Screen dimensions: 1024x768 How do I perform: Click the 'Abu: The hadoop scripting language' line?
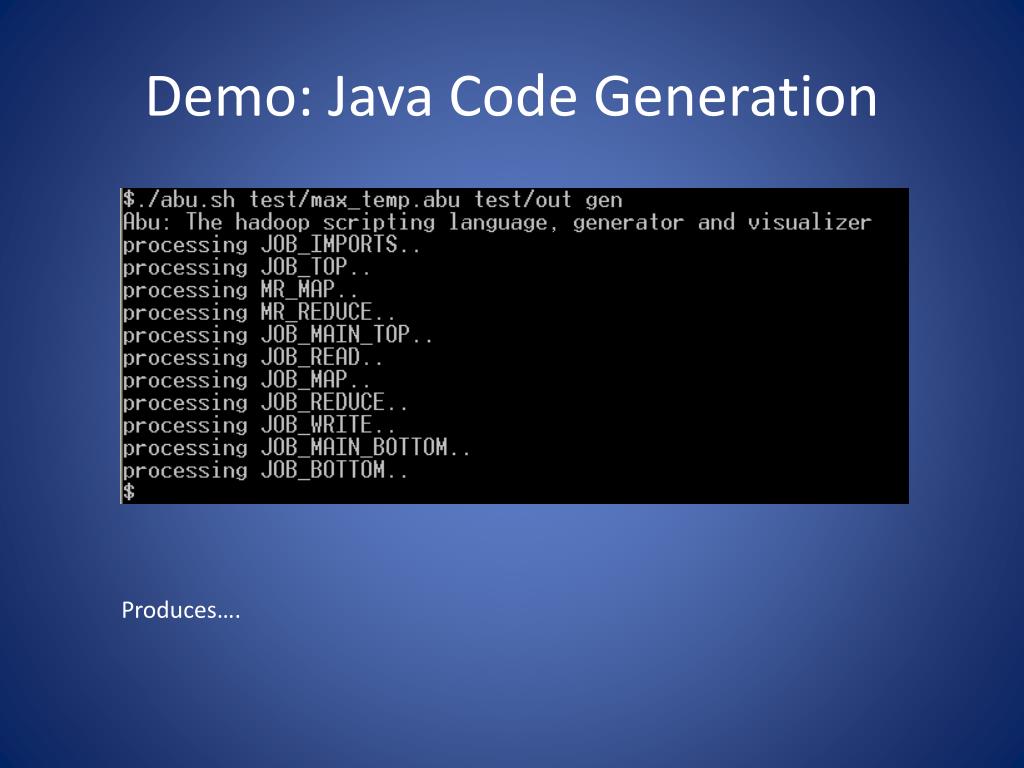pos(497,223)
